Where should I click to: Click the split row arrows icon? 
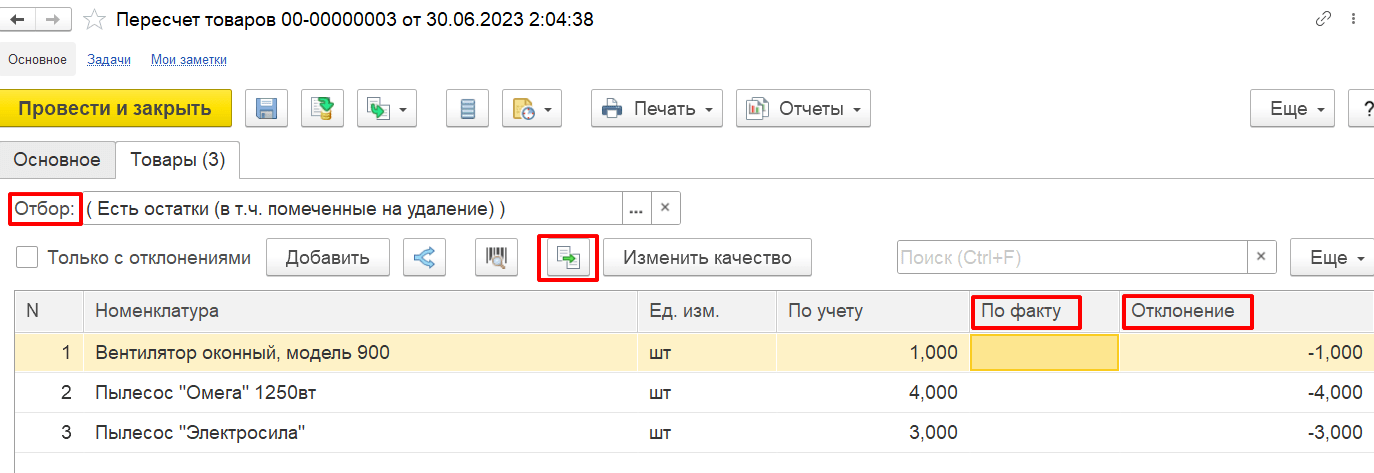(424, 257)
